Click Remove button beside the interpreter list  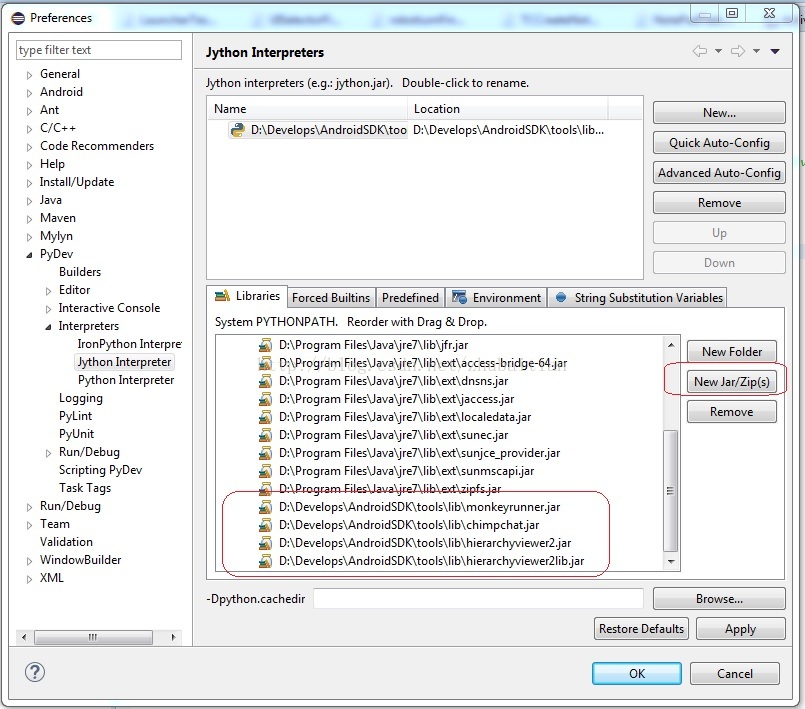pos(719,203)
